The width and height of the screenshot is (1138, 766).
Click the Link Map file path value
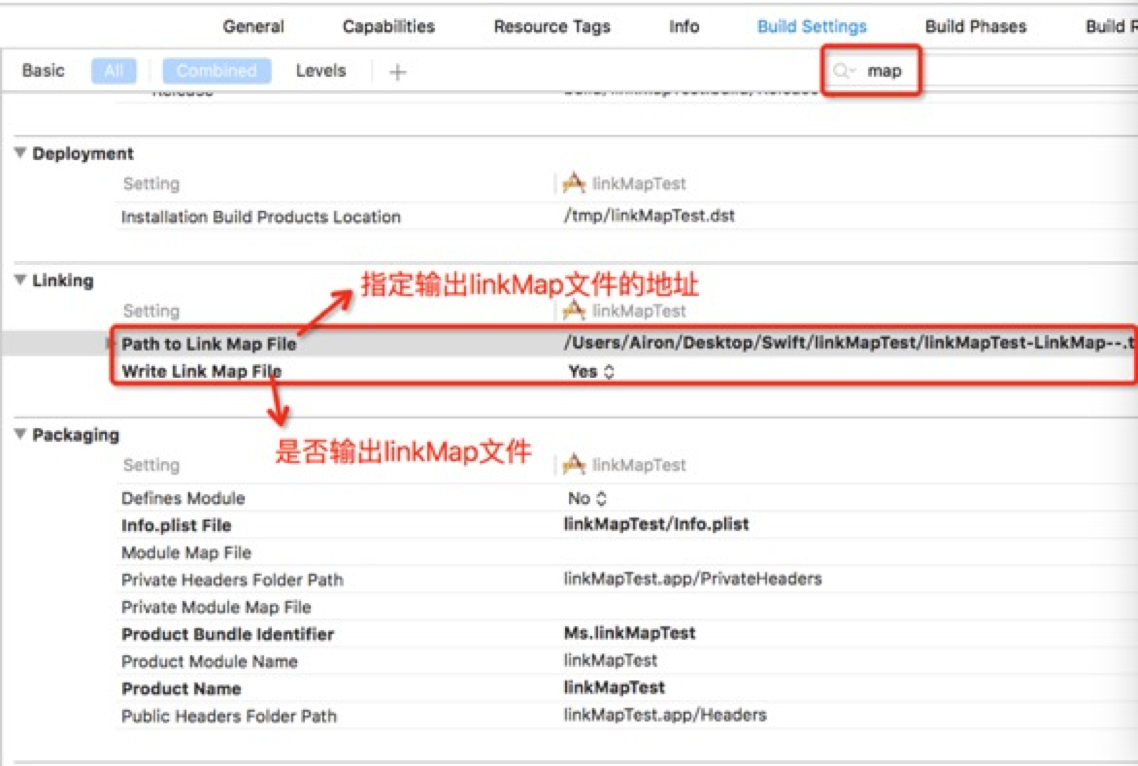coord(849,343)
